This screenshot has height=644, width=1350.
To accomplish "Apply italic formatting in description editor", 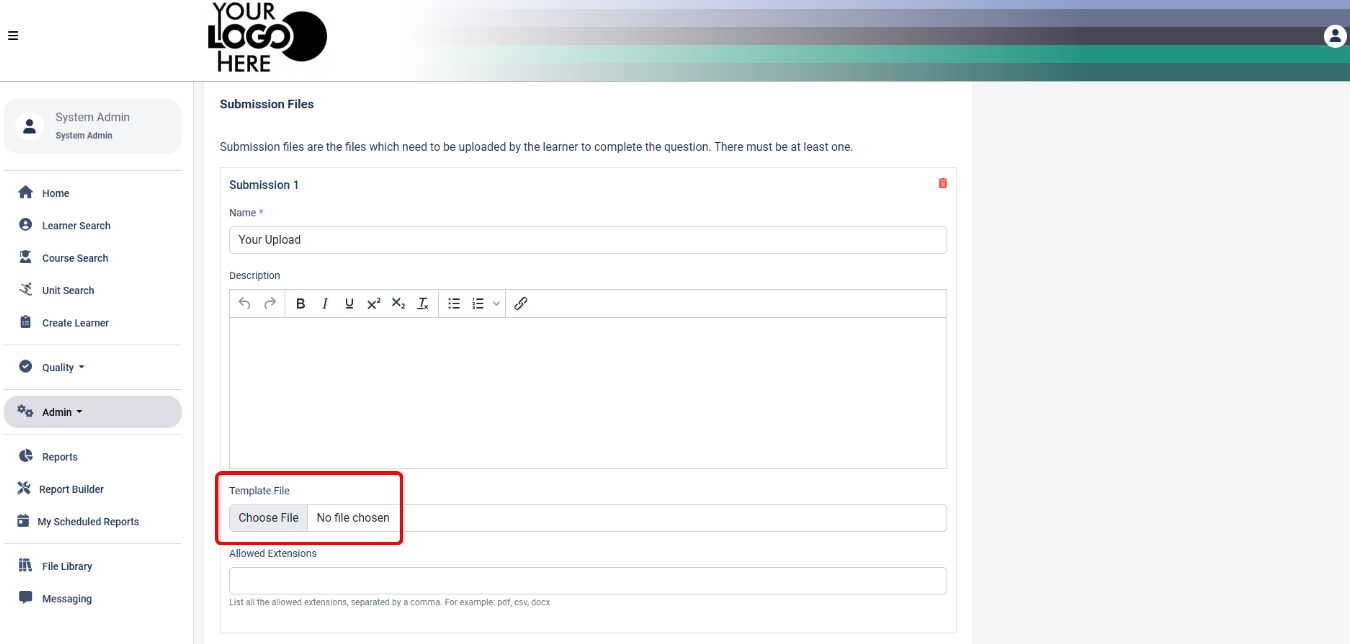I will click(325, 304).
